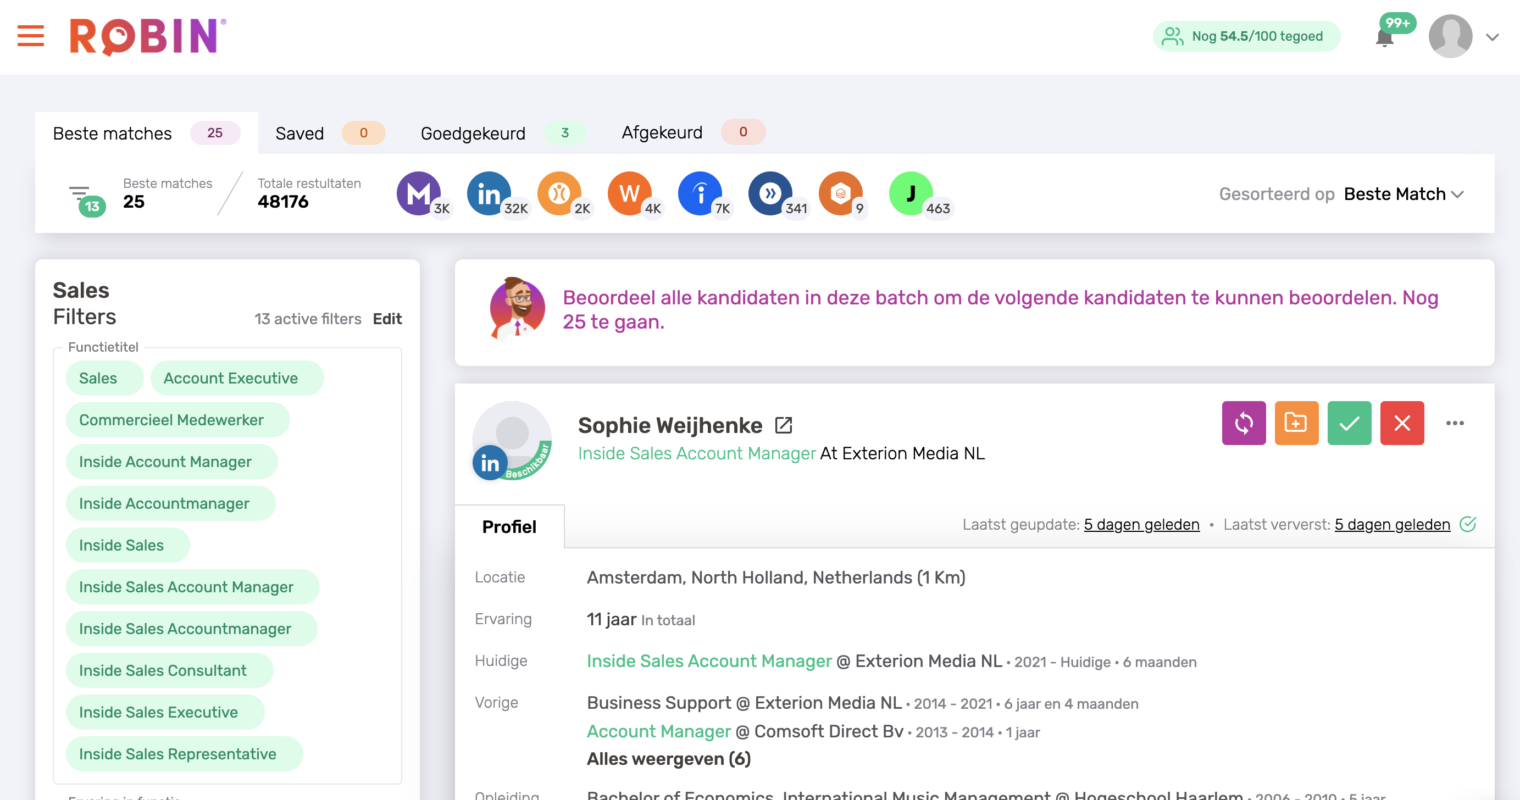Click the credits remaining indicator
The image size is (1520, 800).
tap(1246, 36)
